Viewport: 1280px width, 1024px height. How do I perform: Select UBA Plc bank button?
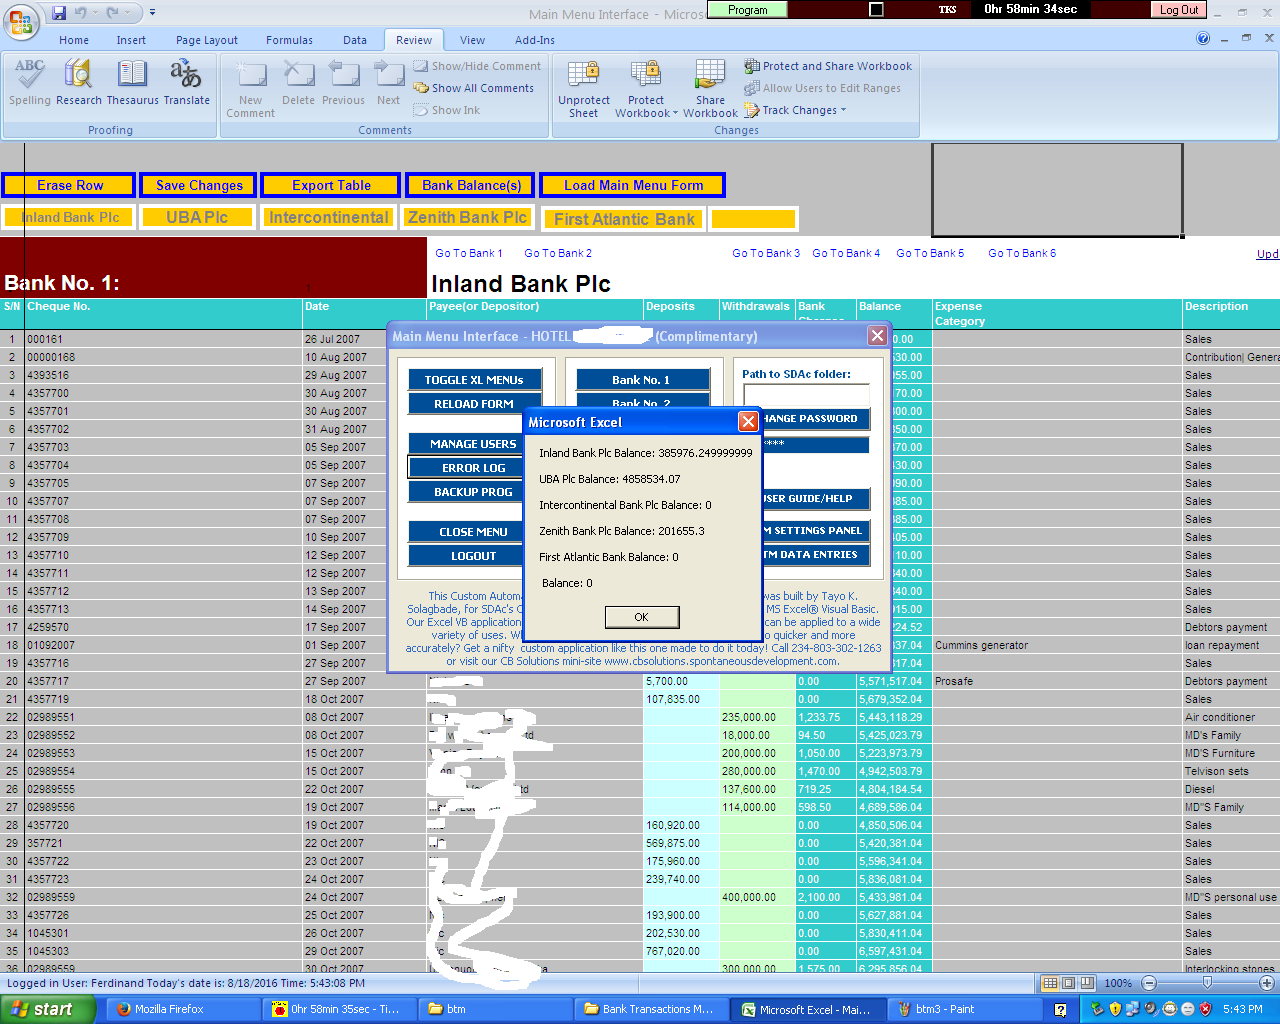click(x=196, y=217)
